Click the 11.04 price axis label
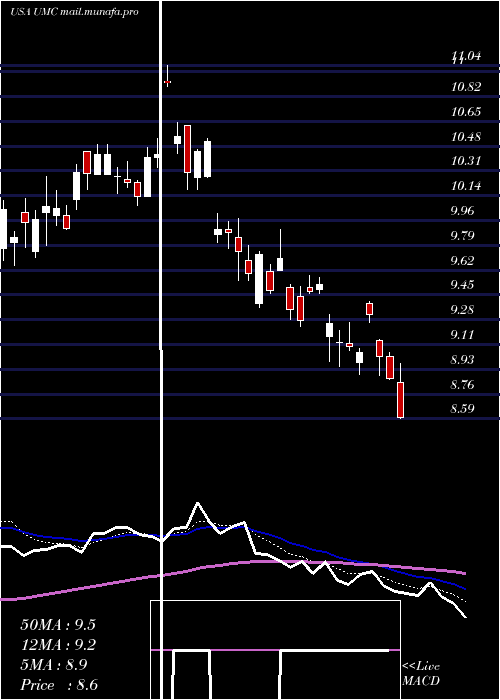This screenshot has width=500, height=700. point(466,57)
